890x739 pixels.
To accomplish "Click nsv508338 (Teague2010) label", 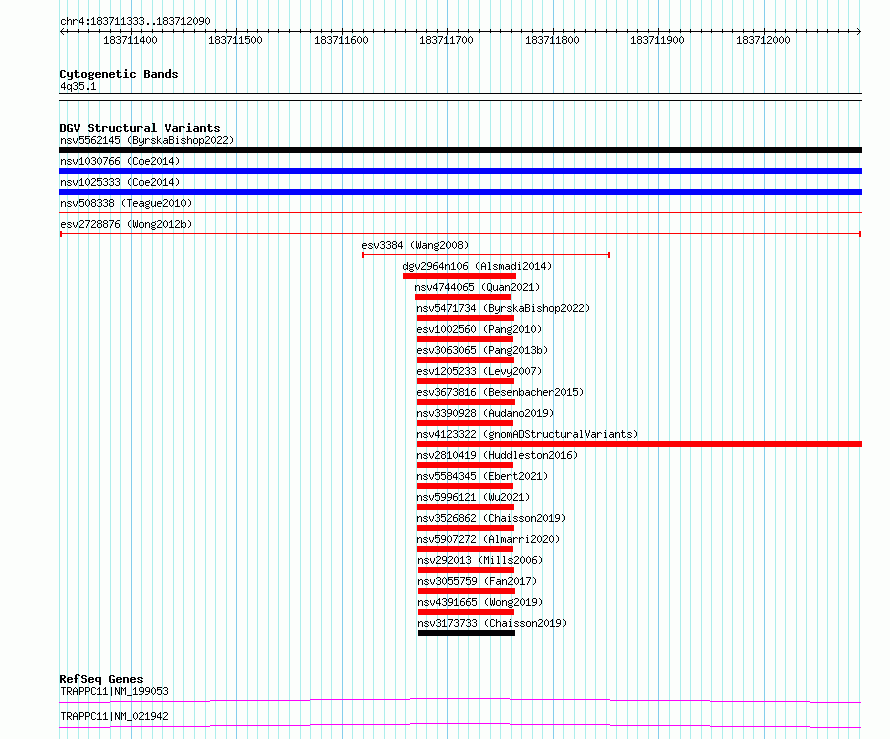I will pos(126,203).
